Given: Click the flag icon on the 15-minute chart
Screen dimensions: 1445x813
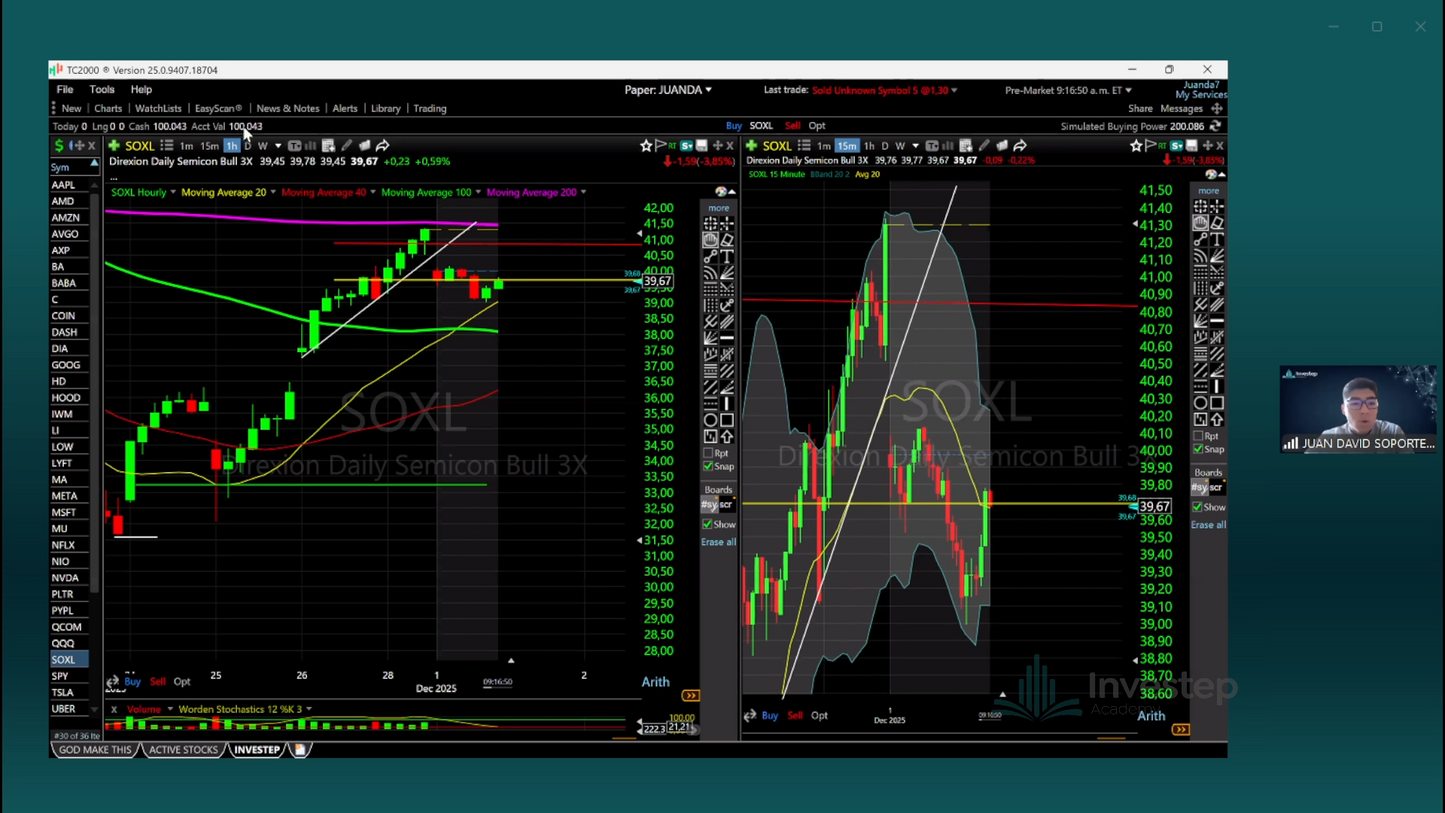Looking at the screenshot, I should pos(1150,146).
